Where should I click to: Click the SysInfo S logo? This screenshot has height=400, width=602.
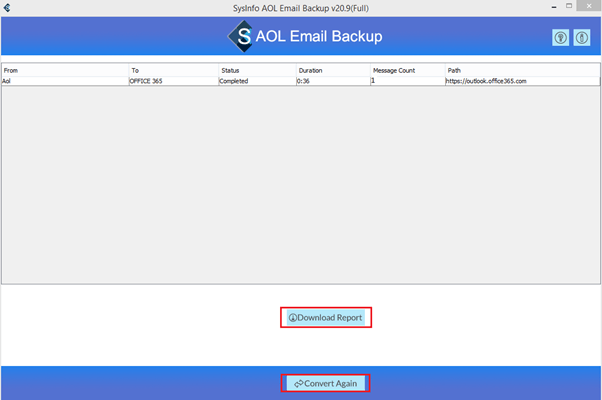tap(241, 36)
